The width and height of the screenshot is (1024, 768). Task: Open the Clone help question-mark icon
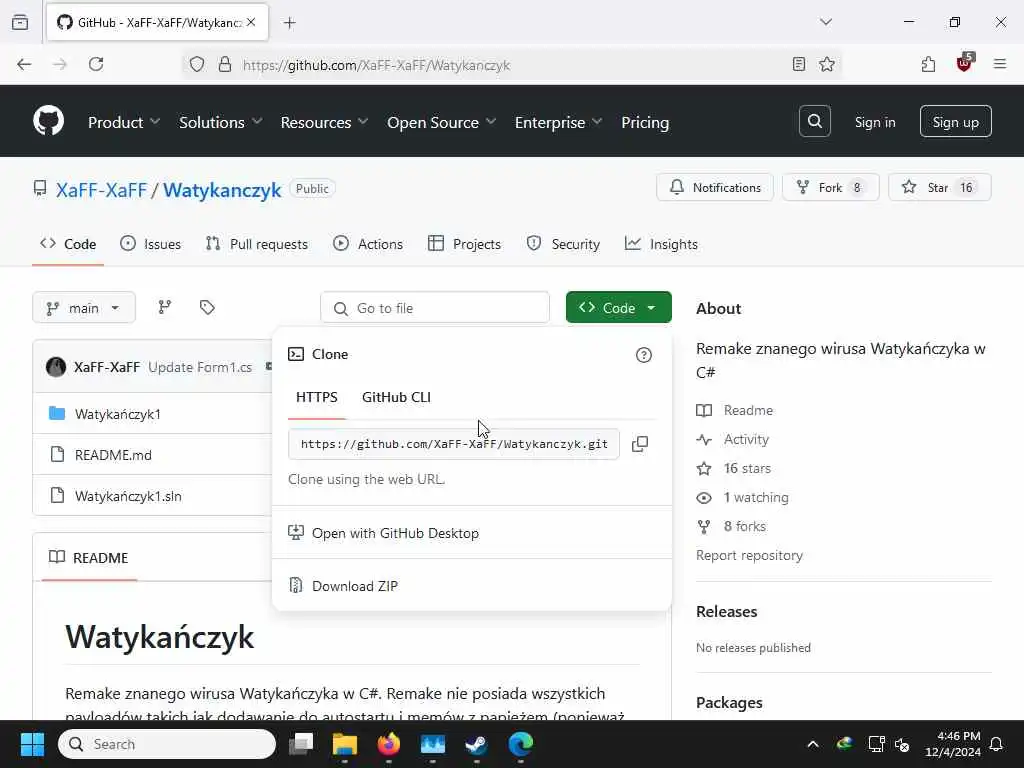(644, 355)
